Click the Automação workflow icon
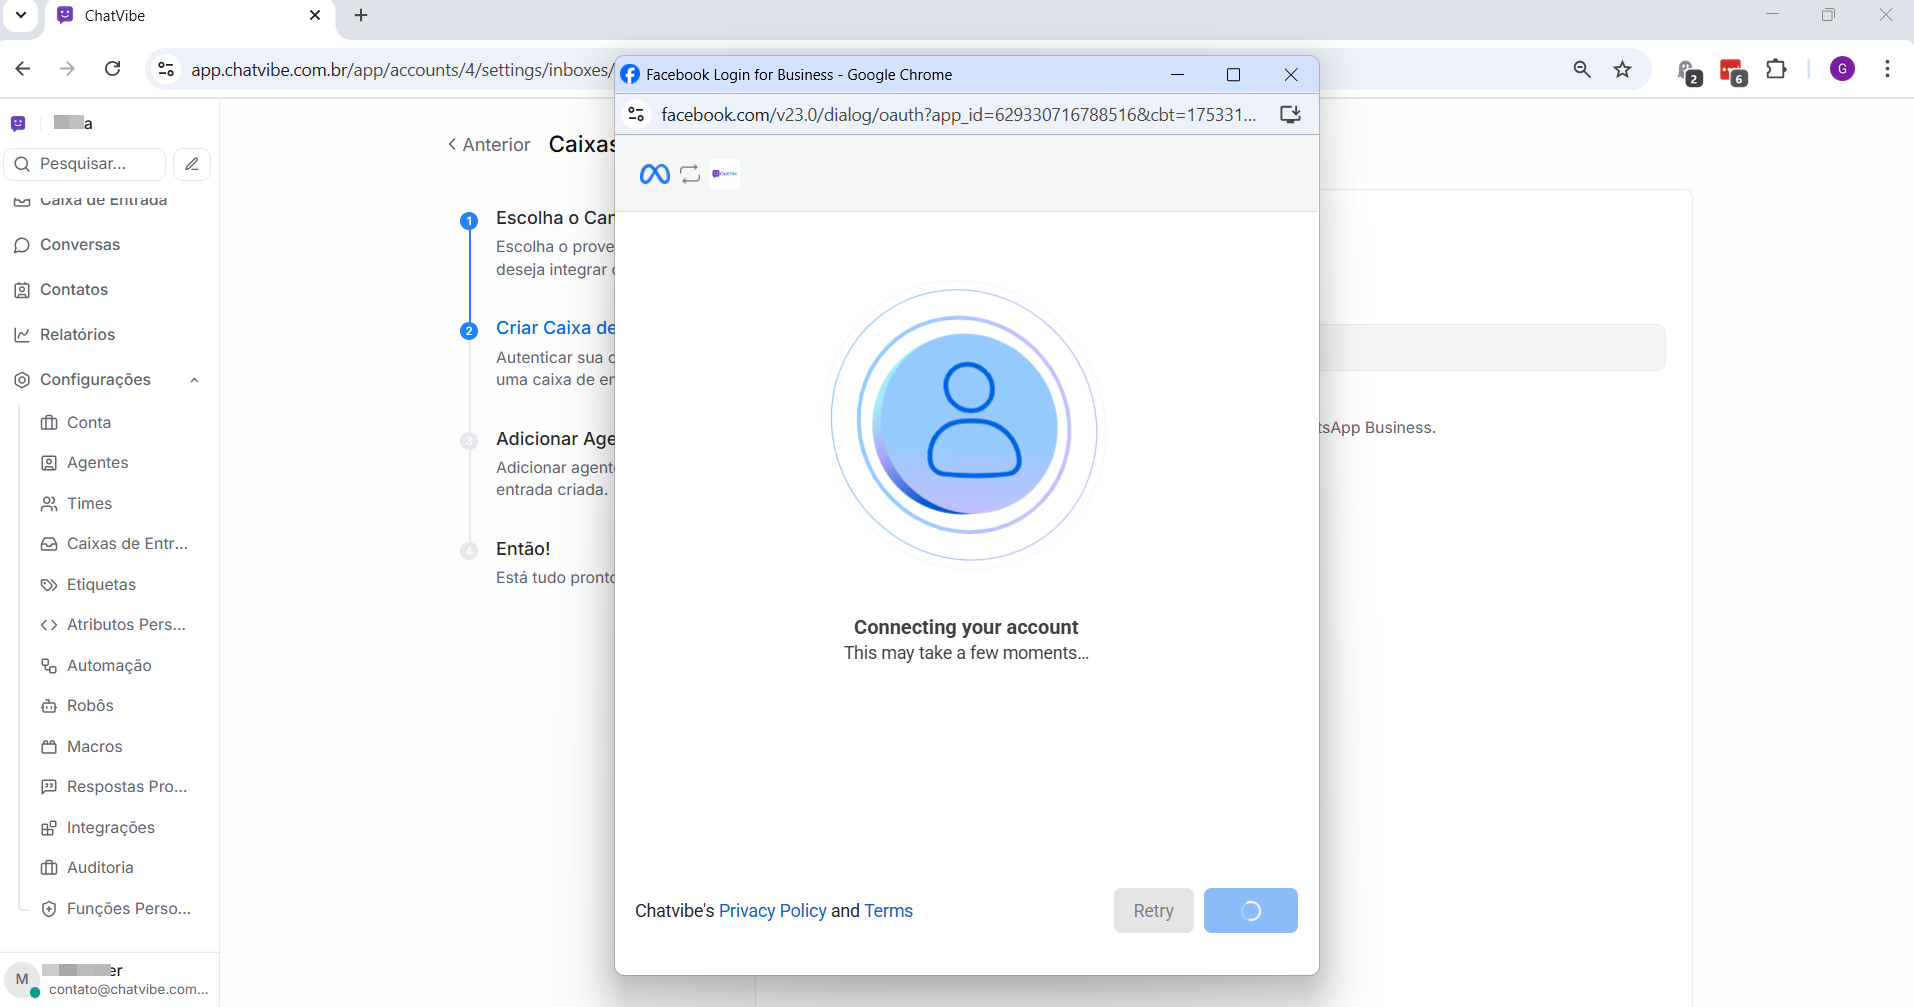The image size is (1914, 1007). click(49, 666)
